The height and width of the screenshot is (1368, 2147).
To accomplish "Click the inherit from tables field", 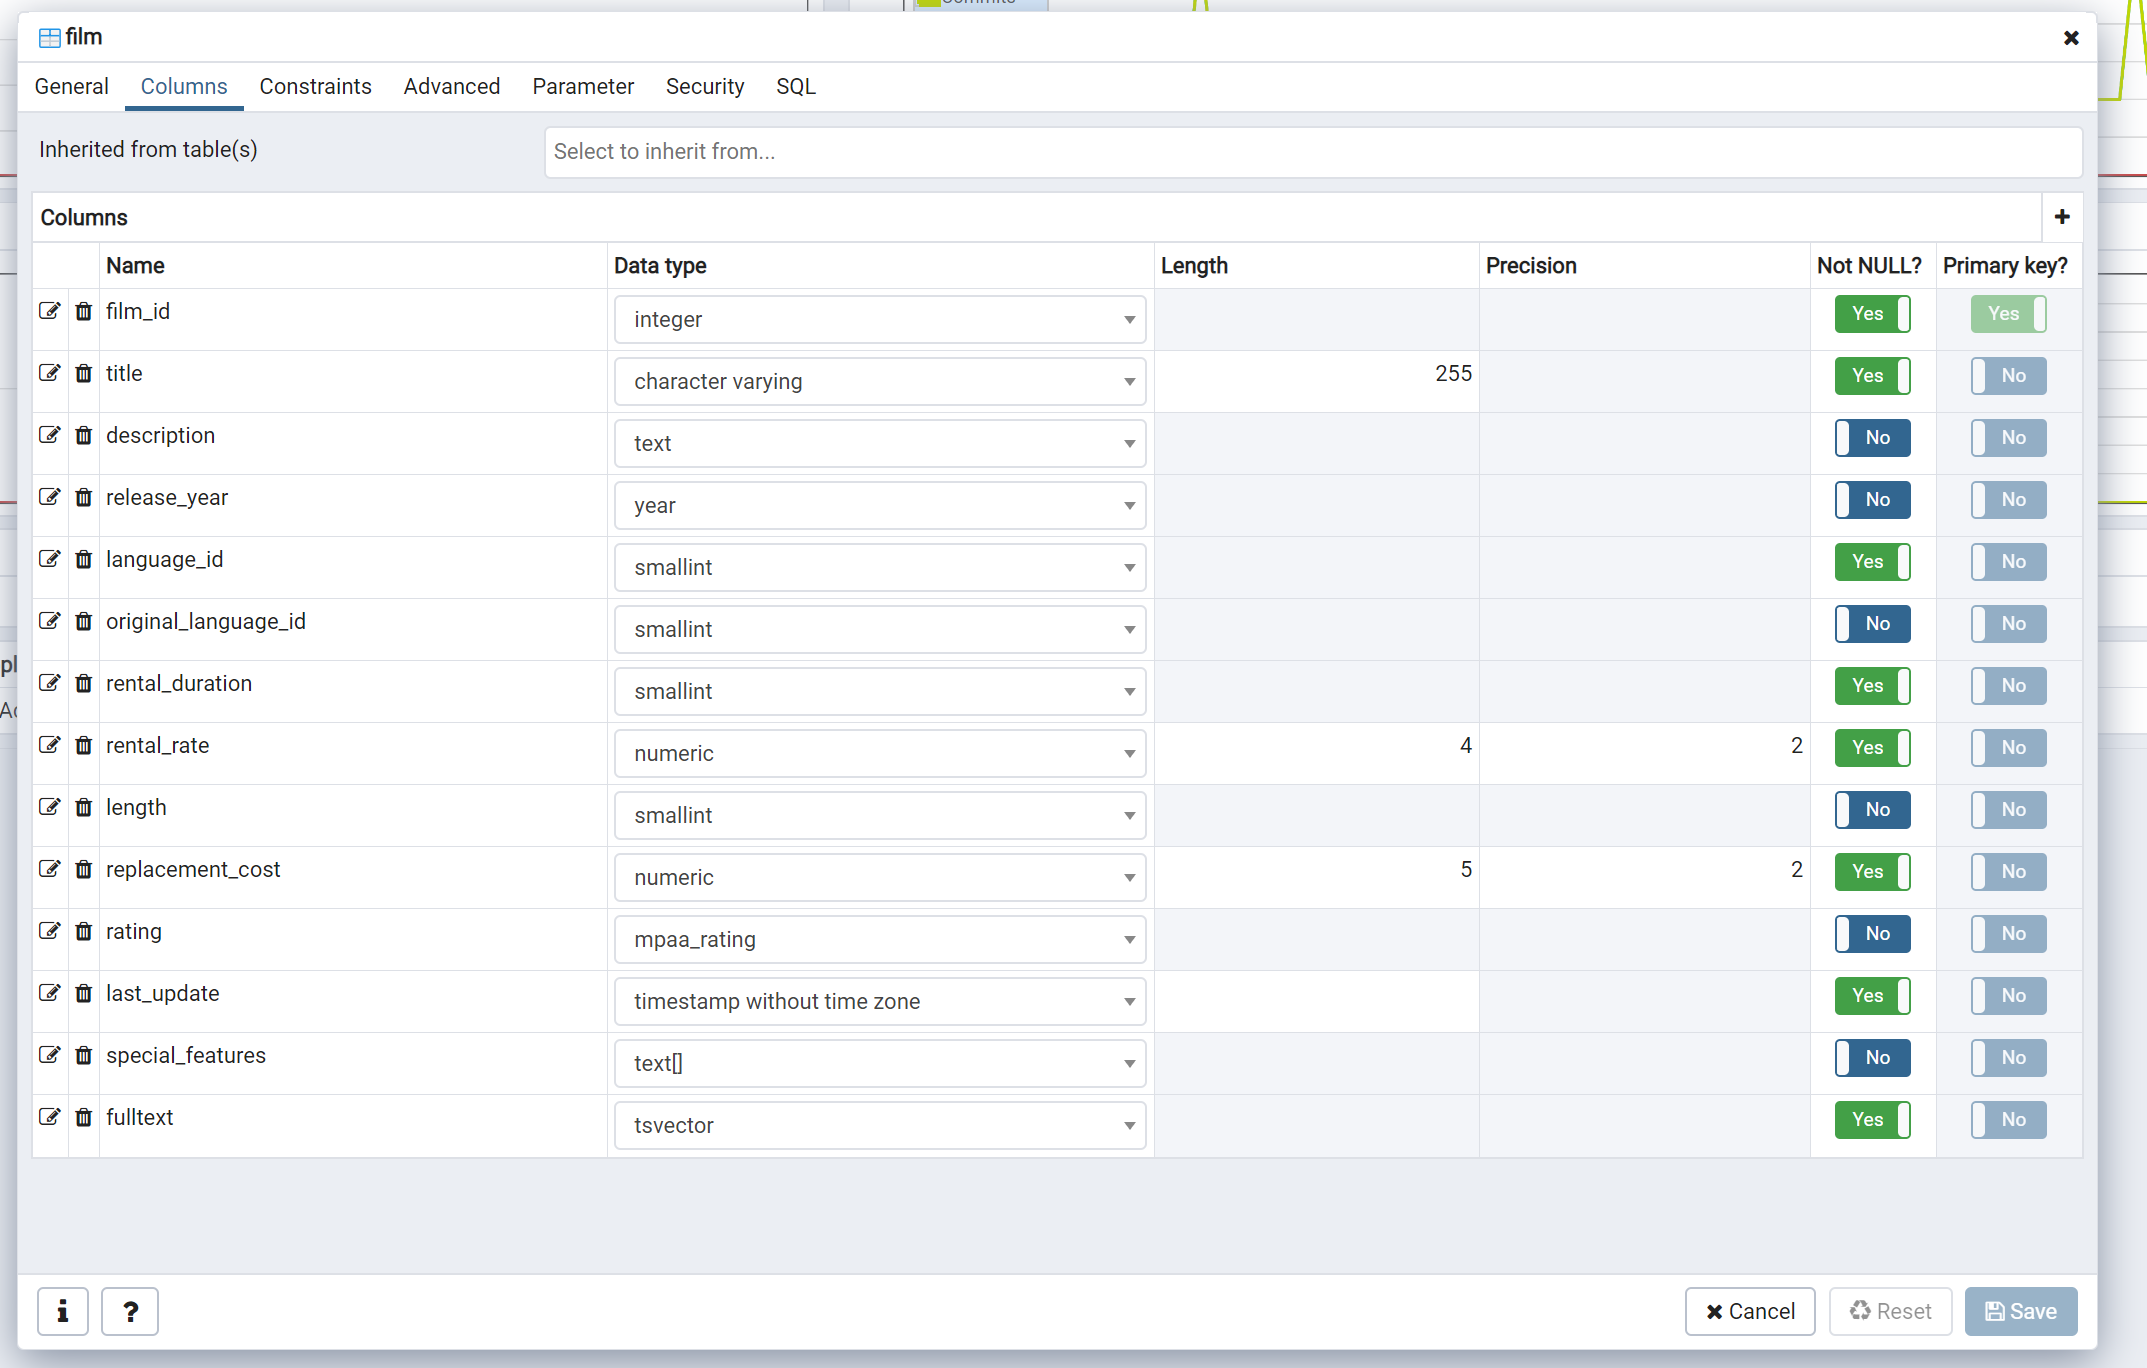I will click(x=1312, y=152).
